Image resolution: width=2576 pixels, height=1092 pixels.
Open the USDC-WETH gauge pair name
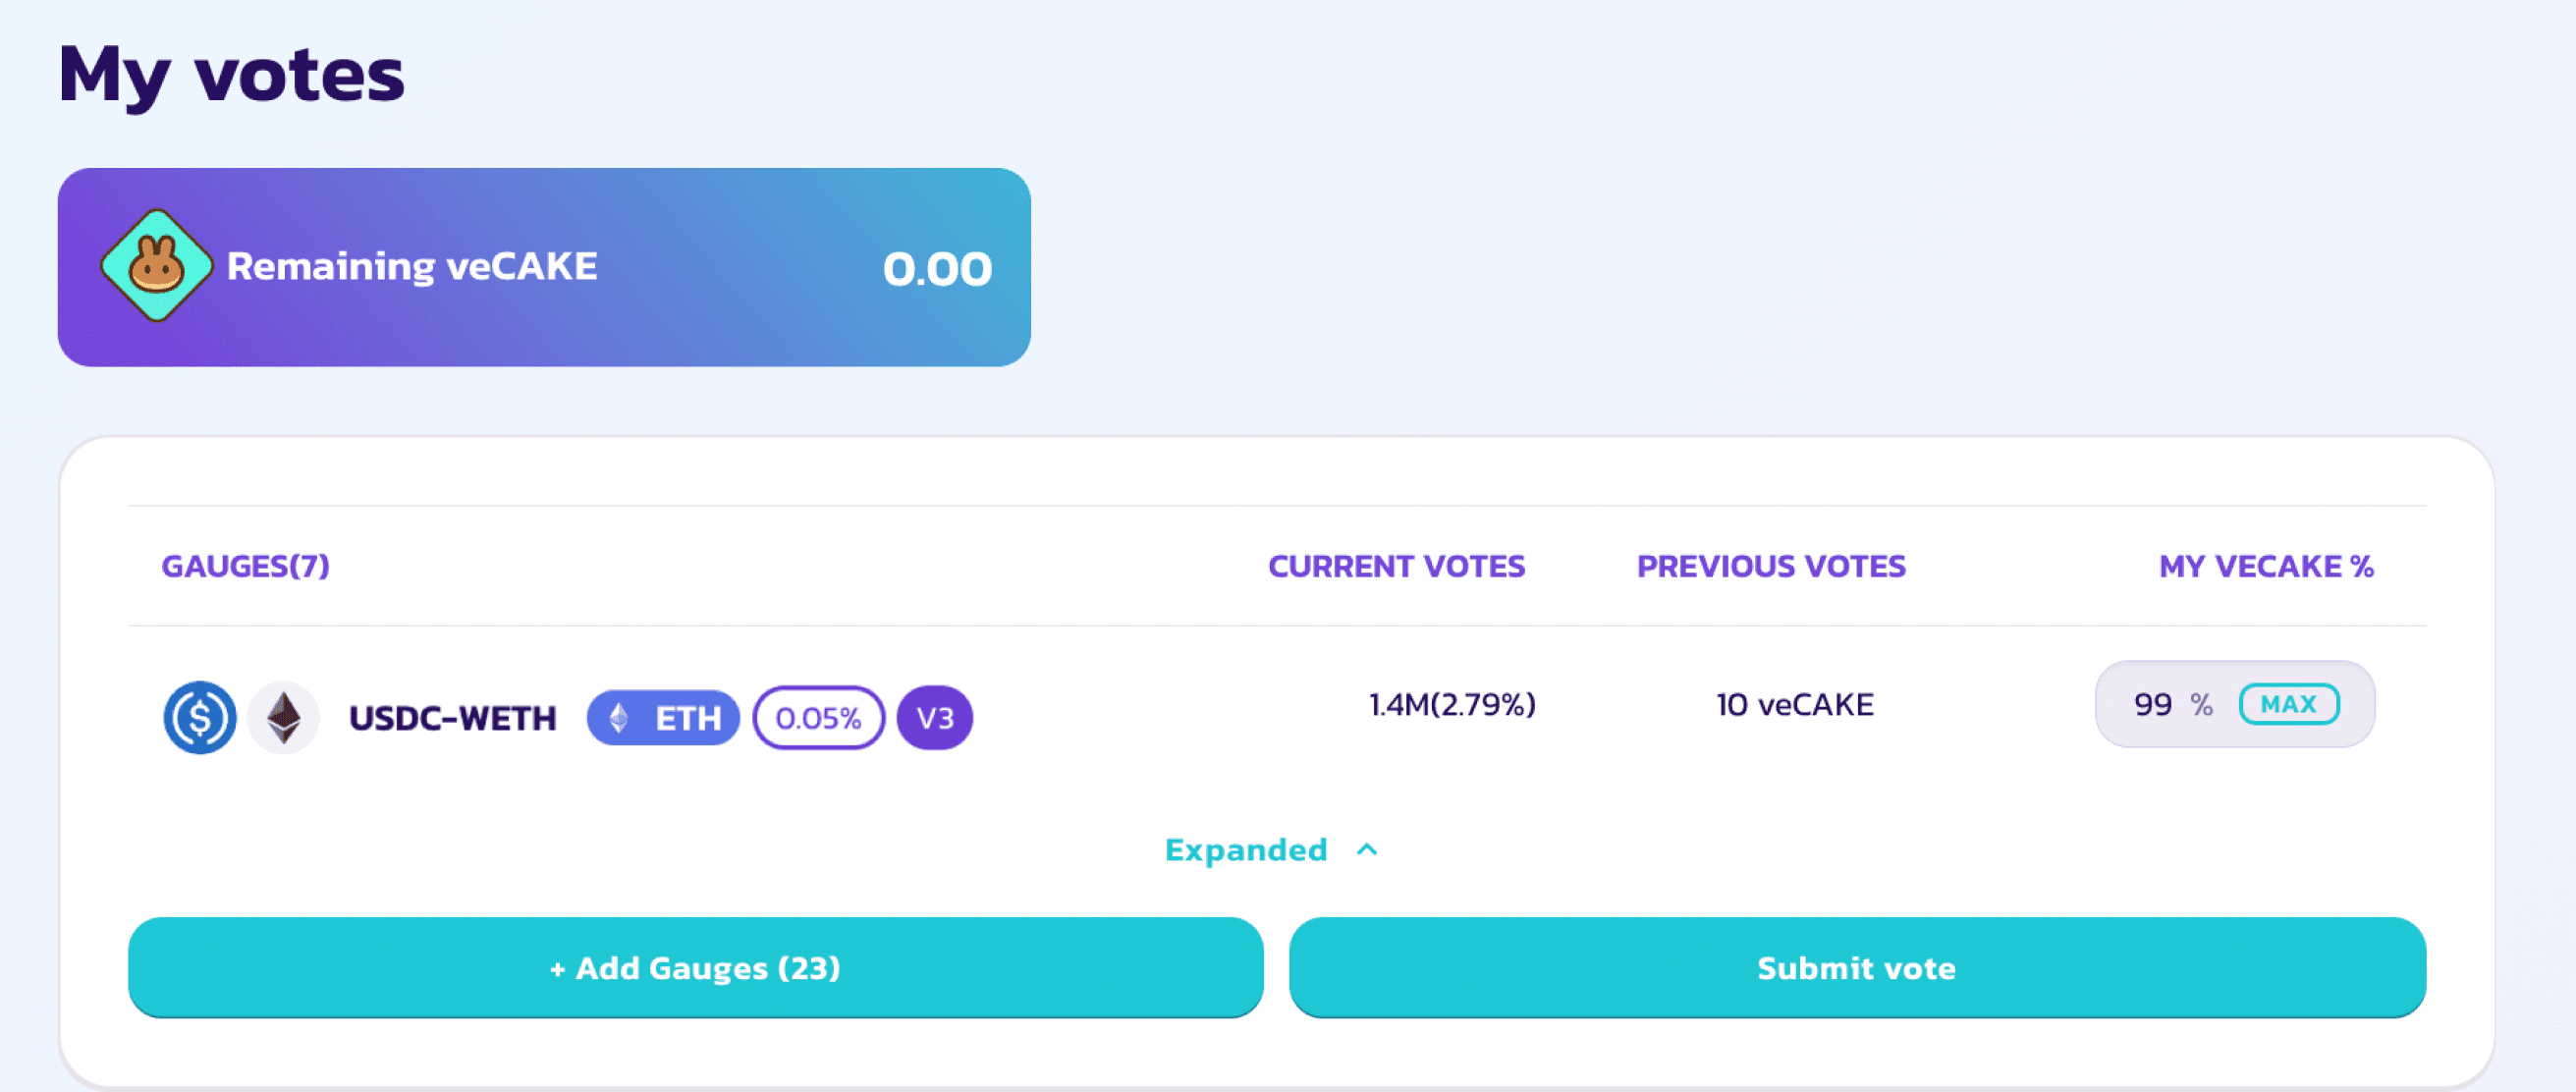point(453,718)
